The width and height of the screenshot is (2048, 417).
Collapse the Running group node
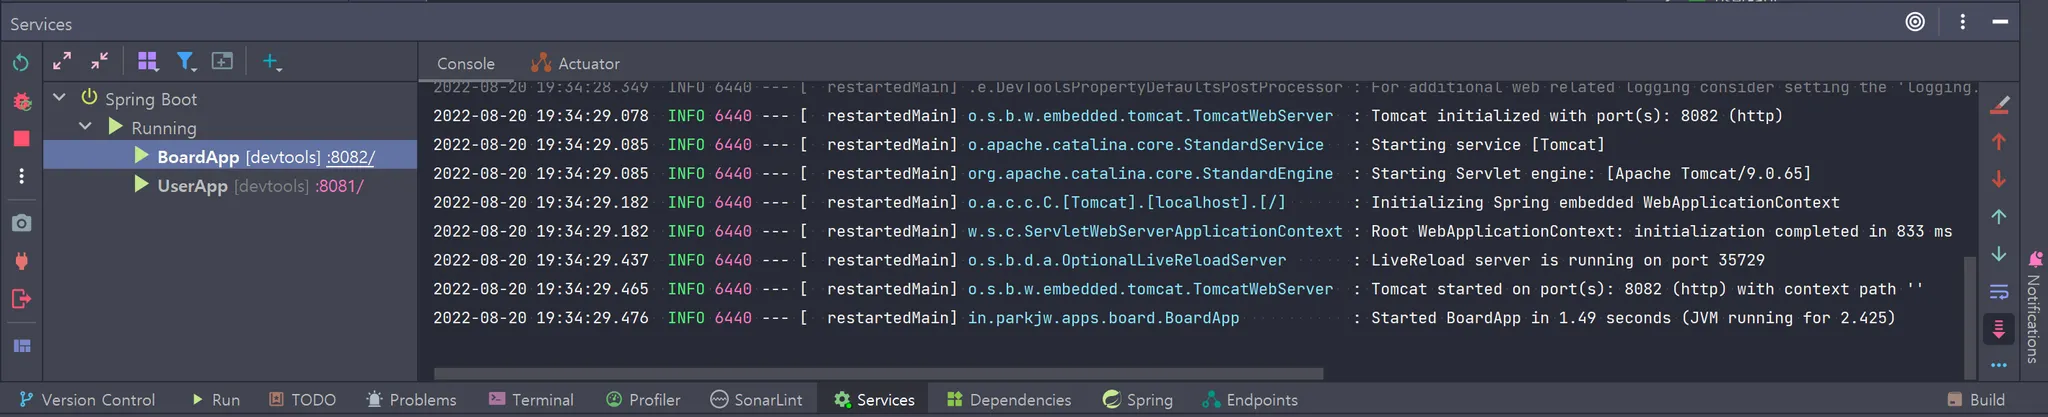(86, 127)
